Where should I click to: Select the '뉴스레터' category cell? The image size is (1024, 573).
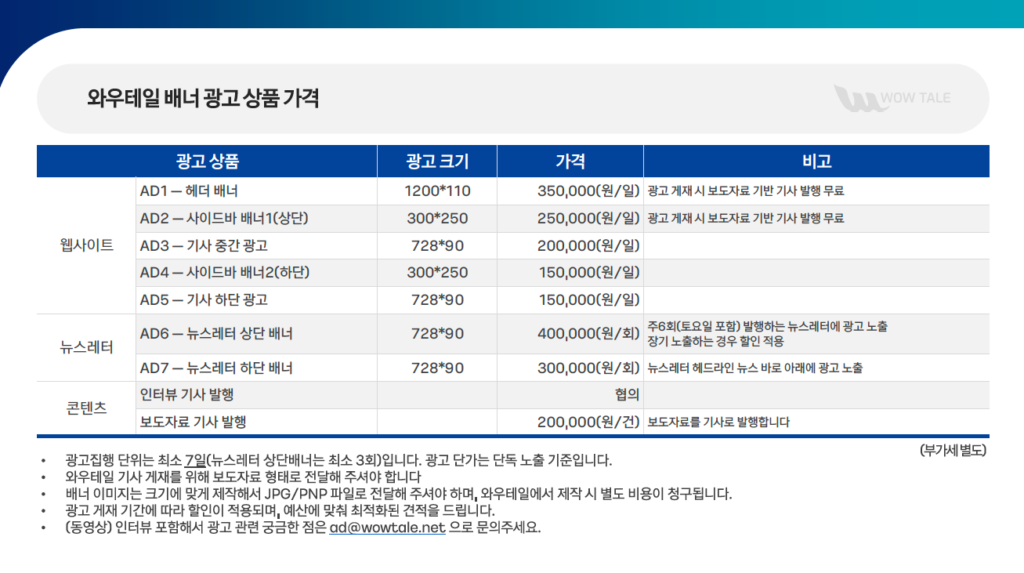(86, 347)
